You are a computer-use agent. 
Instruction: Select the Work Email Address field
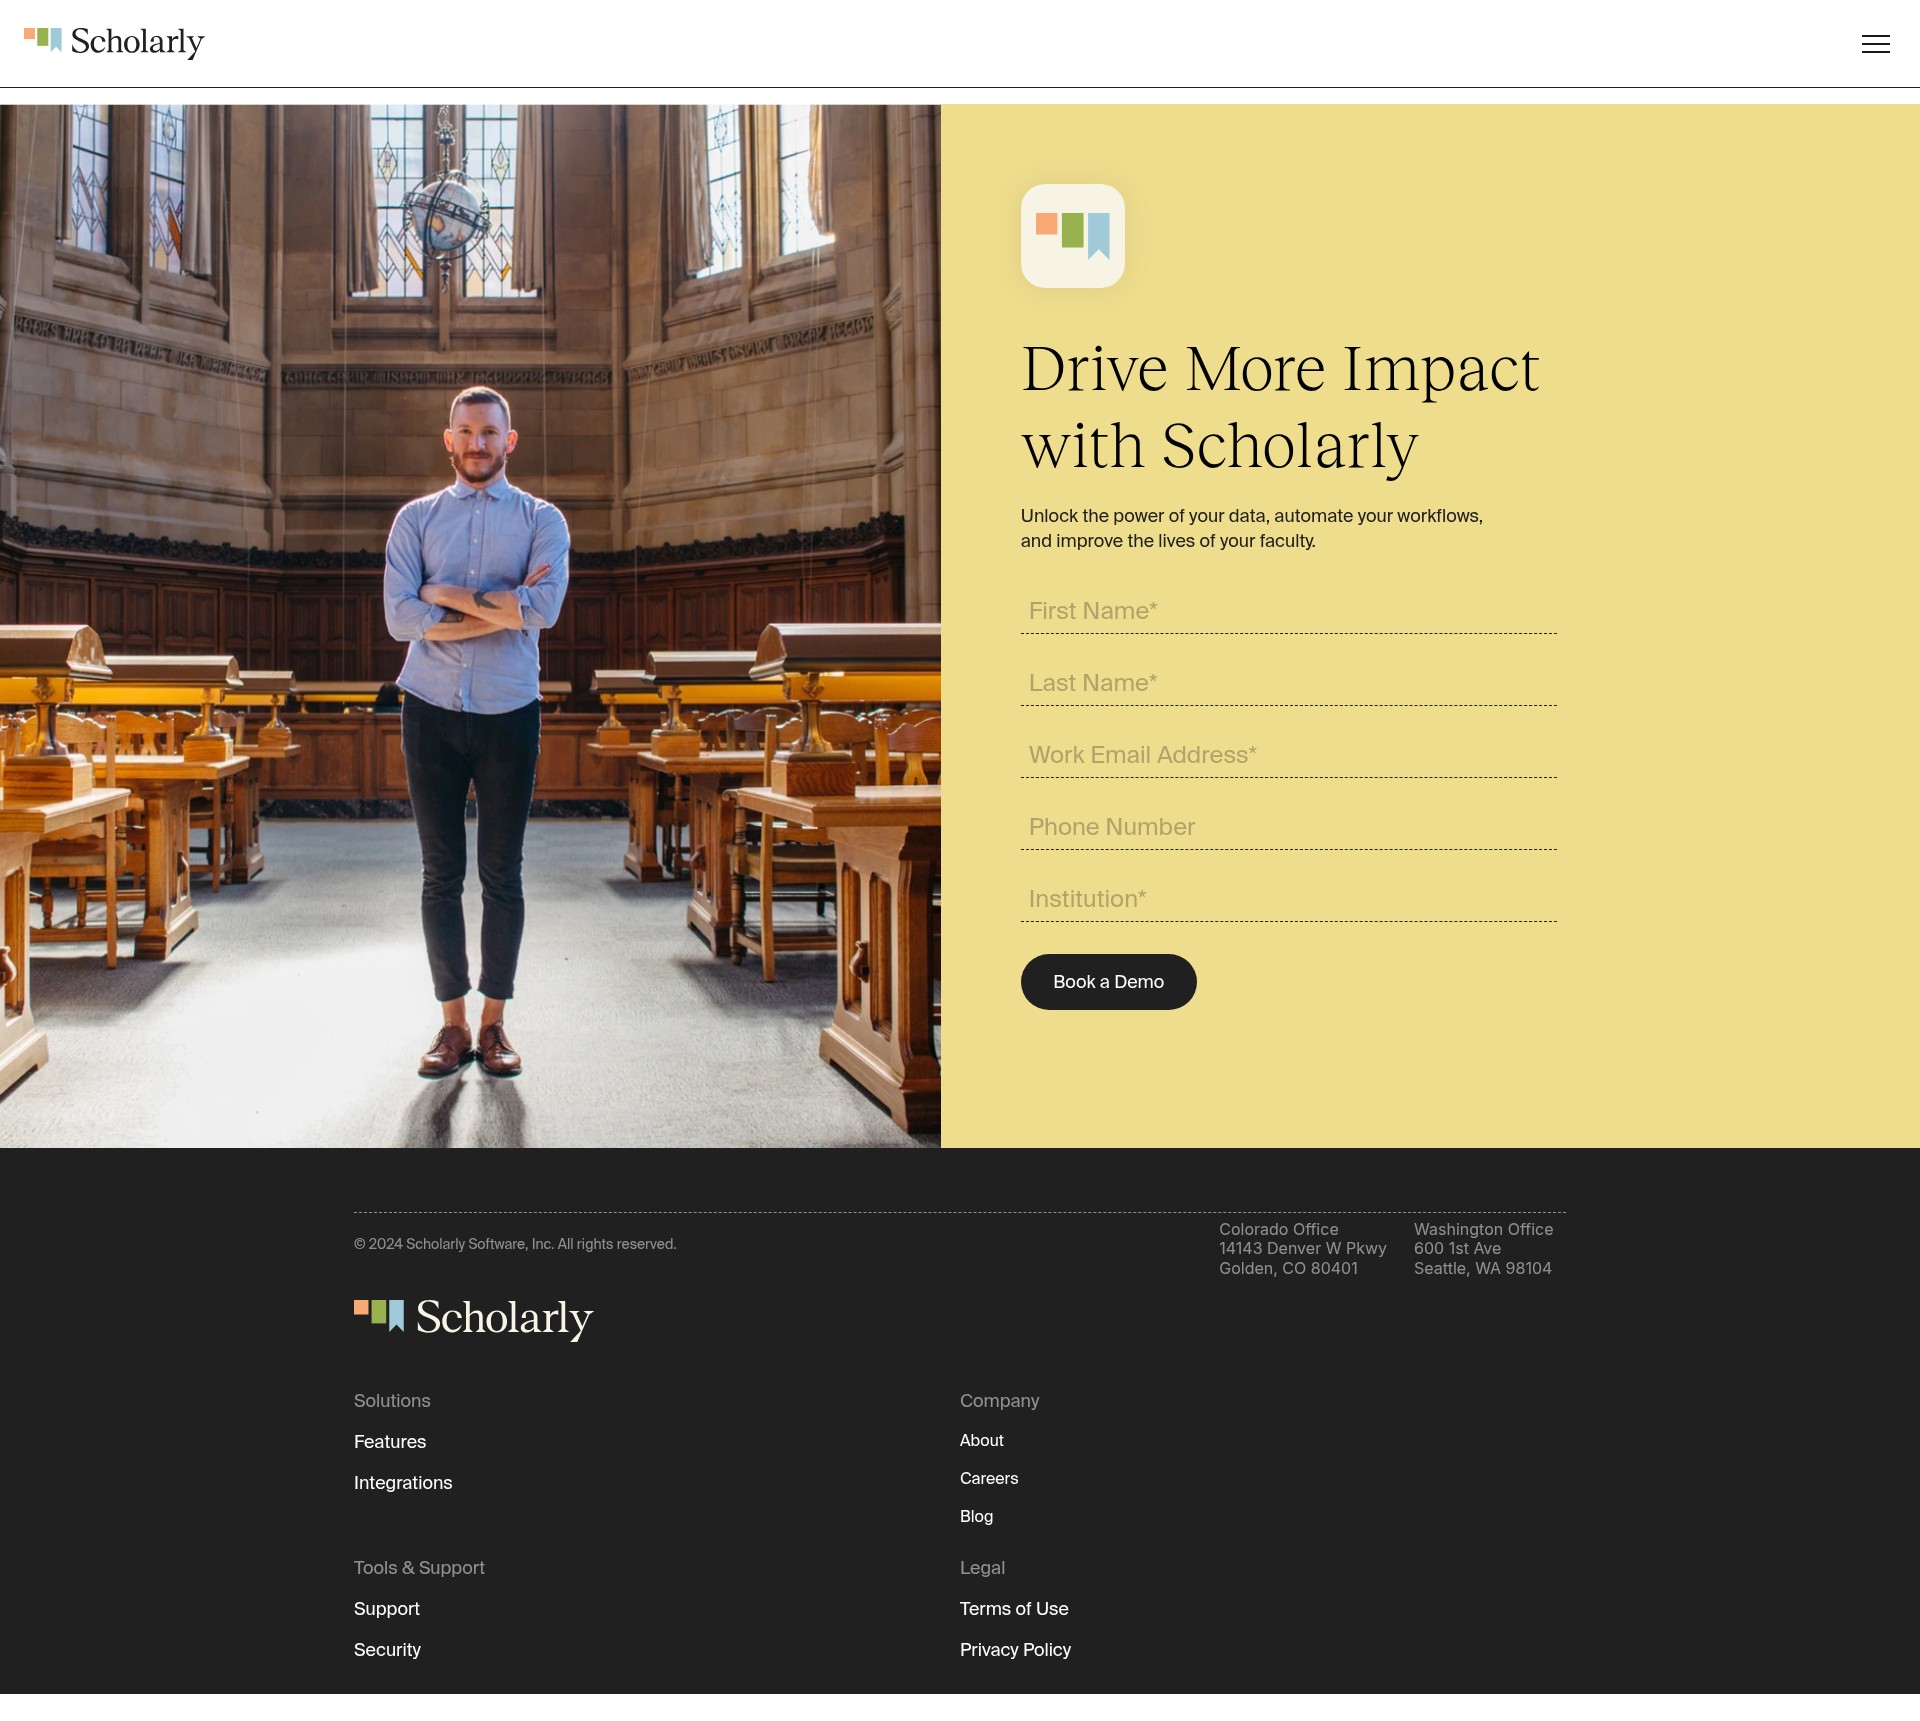tap(1288, 755)
